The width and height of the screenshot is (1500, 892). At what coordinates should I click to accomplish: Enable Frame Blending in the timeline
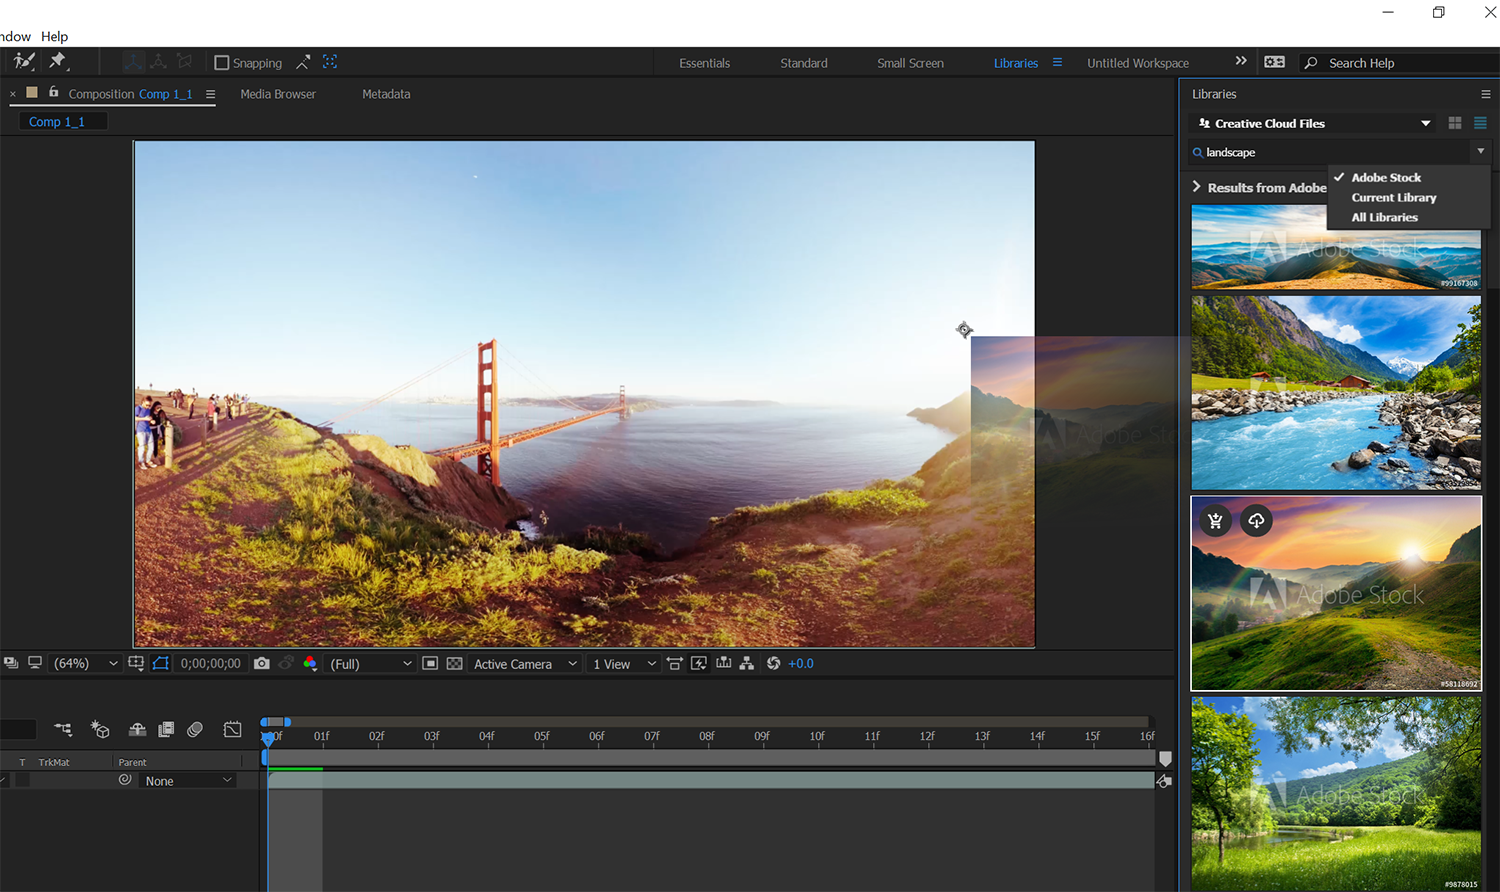tap(166, 730)
